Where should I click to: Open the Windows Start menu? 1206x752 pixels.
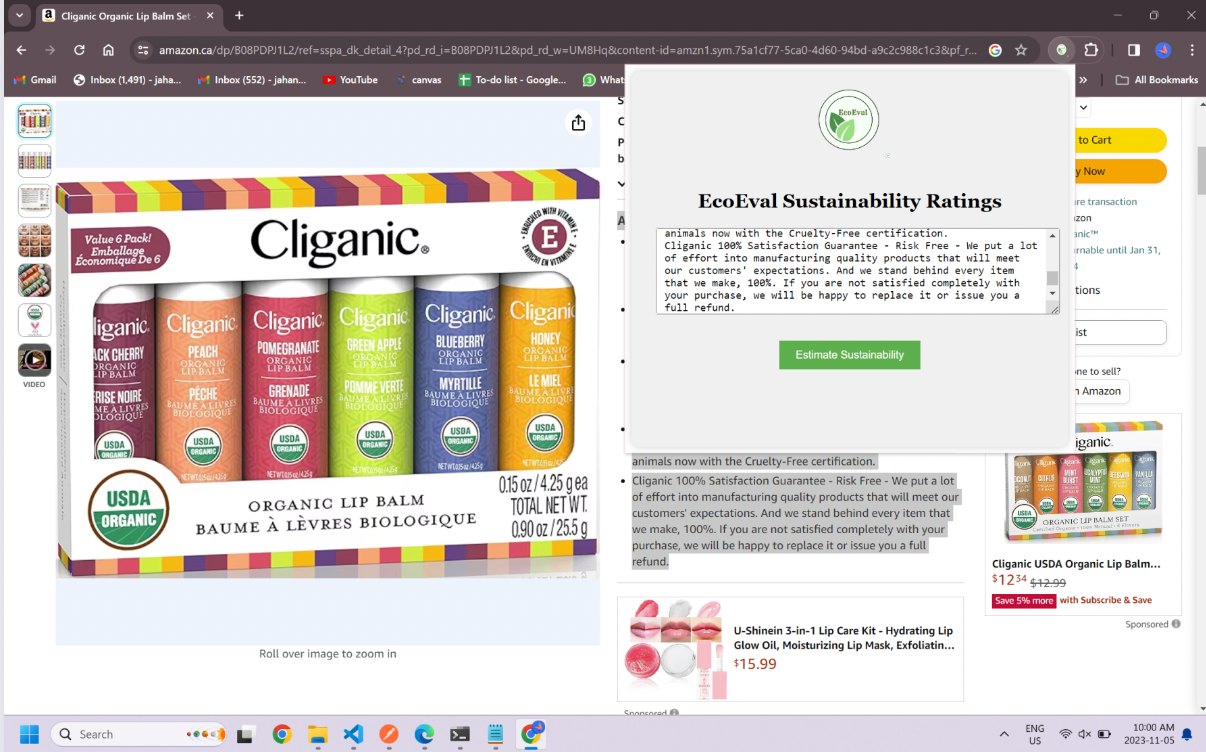point(27,734)
